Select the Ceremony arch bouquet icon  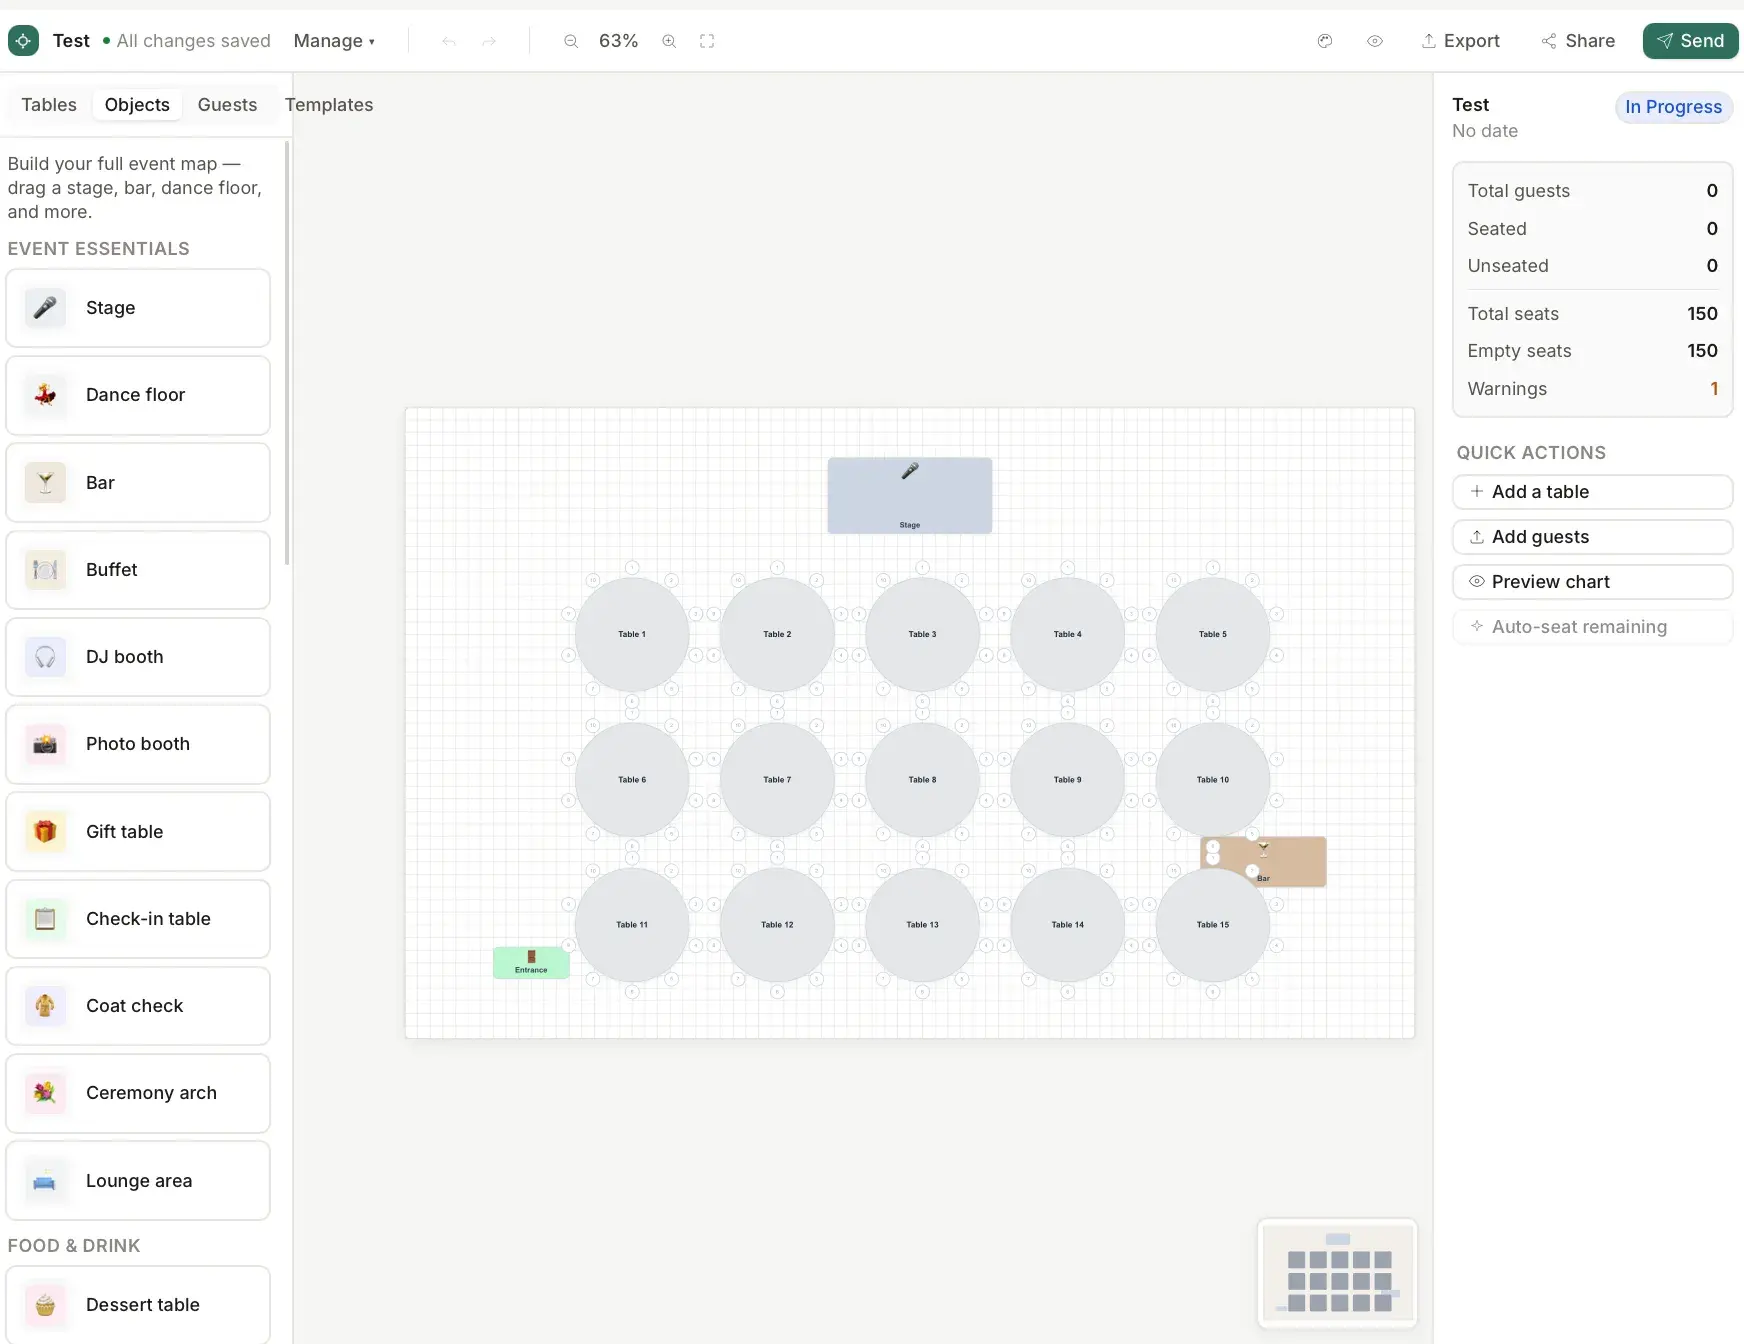tap(45, 1093)
